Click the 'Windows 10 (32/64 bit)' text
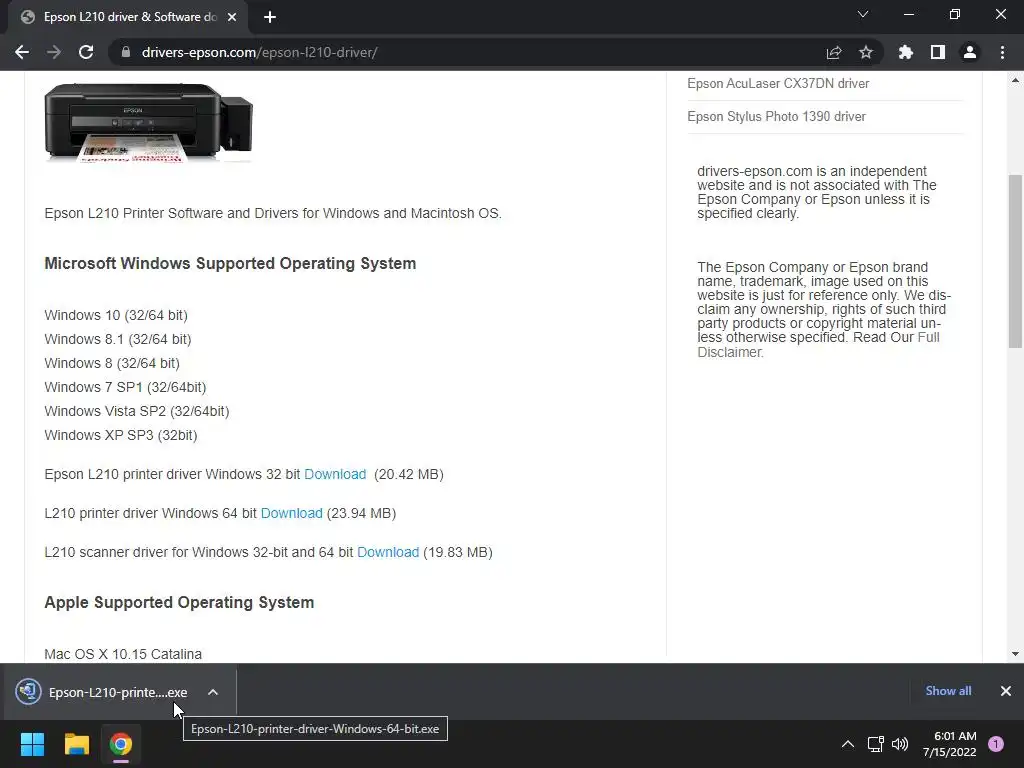The image size is (1024, 768). tap(116, 315)
